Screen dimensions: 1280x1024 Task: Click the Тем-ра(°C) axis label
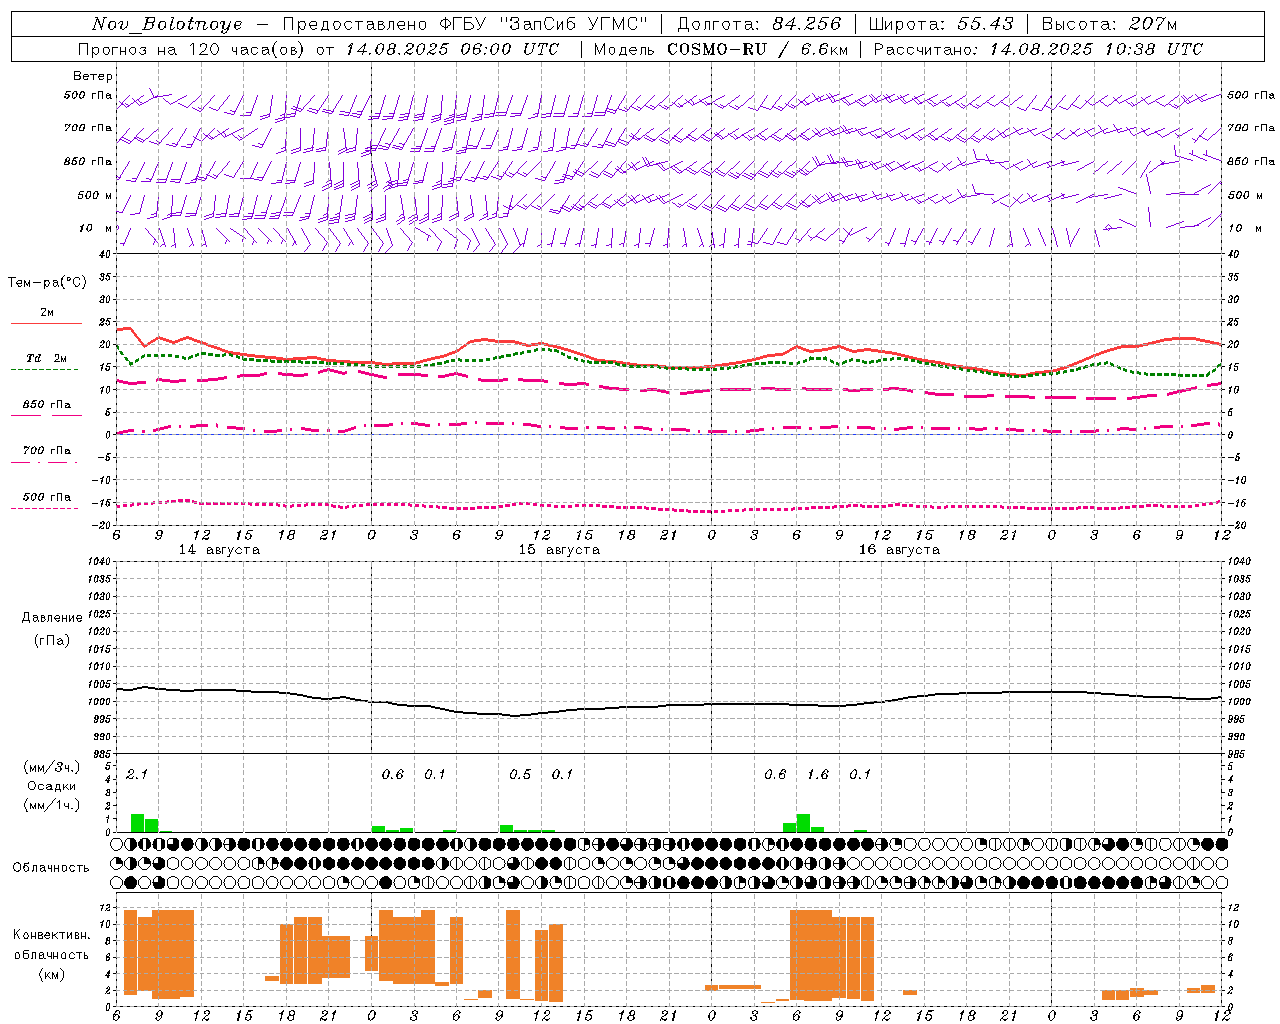(47, 283)
